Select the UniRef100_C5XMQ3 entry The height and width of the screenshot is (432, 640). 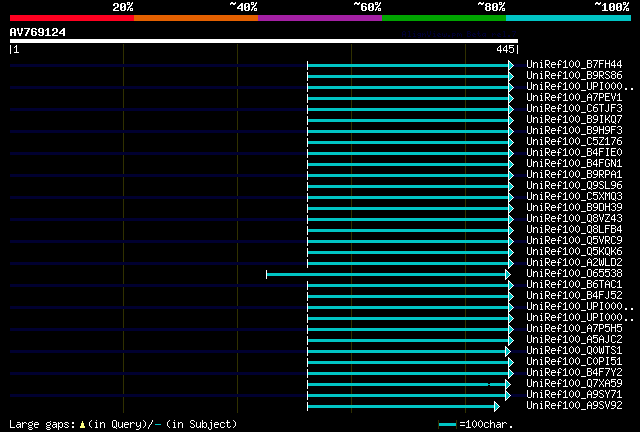pos(574,197)
